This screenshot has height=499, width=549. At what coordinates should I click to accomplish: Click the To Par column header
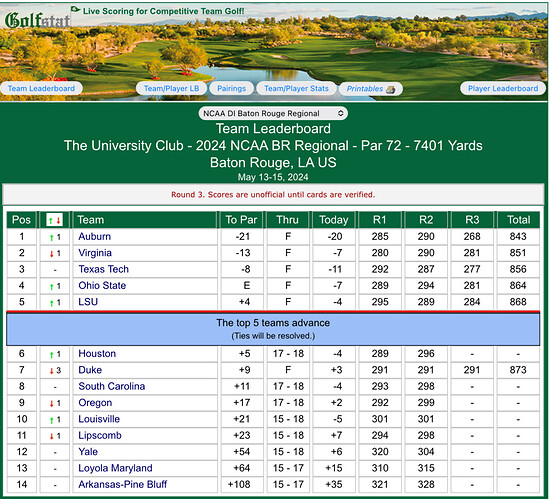[241, 220]
